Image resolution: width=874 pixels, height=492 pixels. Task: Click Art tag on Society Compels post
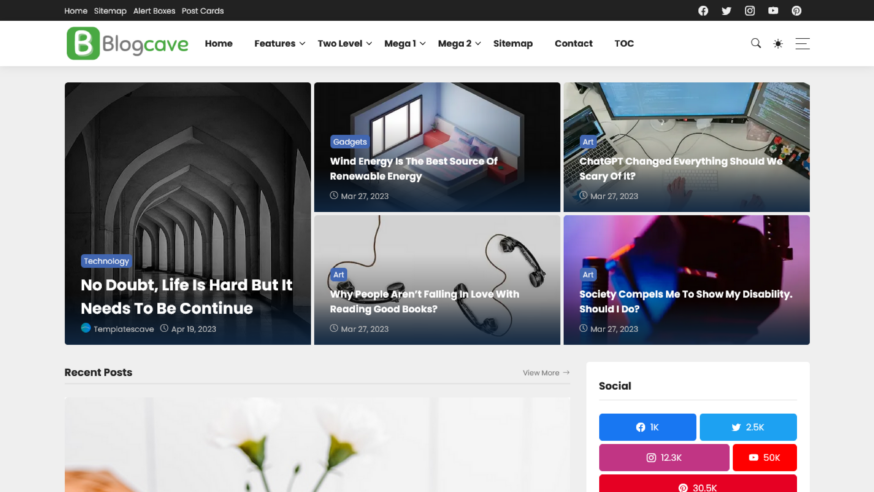pos(588,275)
